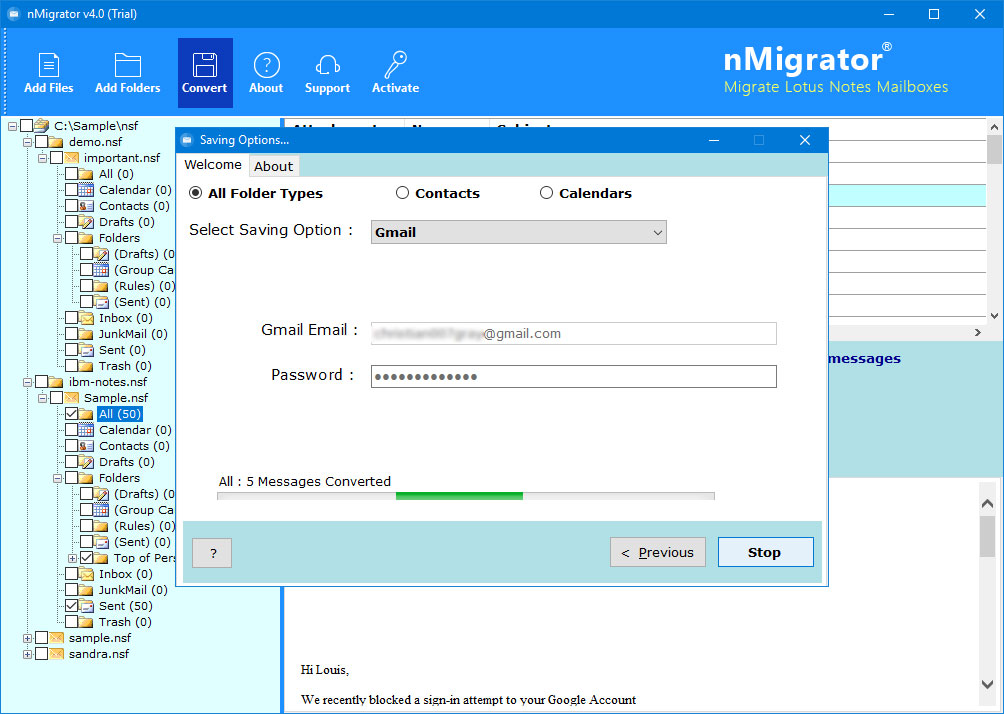This screenshot has width=1004, height=714.
Task: Select the Calendars radio button
Action: point(546,193)
